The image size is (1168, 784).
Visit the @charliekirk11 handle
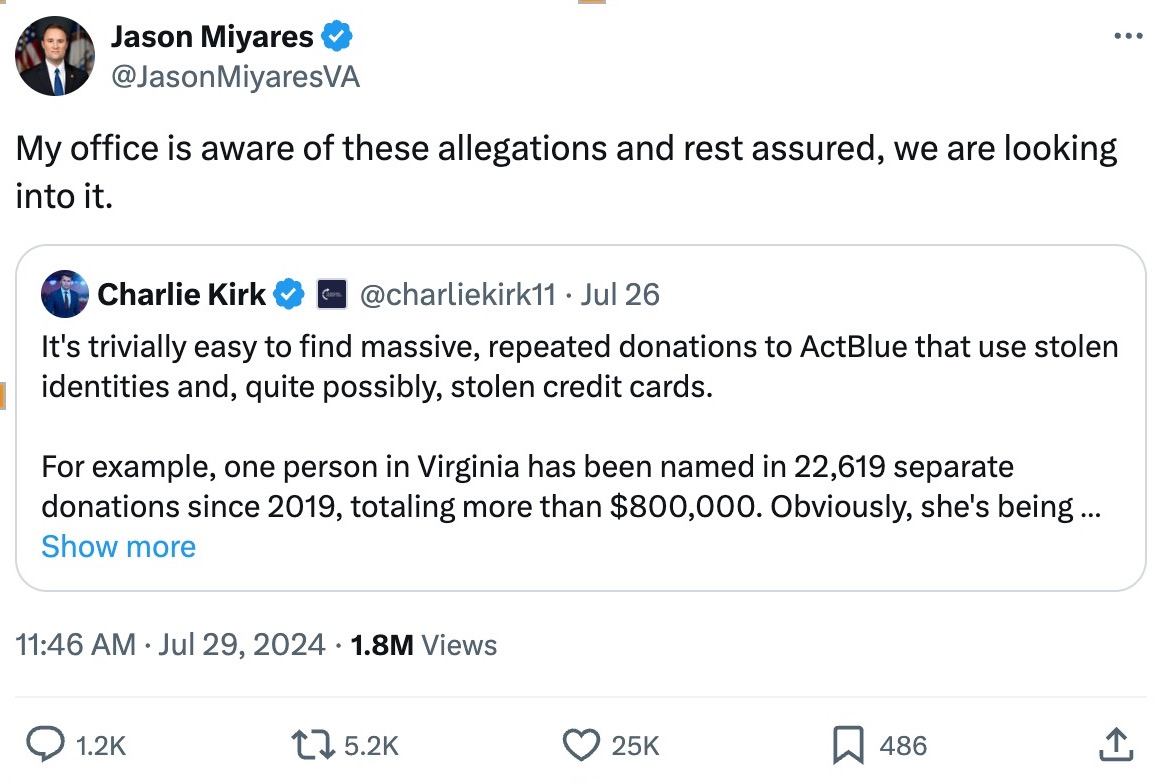[456, 294]
